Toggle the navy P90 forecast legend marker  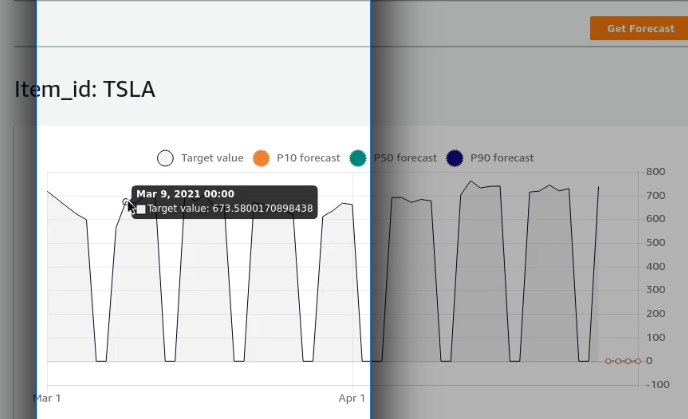pyautogui.click(x=456, y=158)
